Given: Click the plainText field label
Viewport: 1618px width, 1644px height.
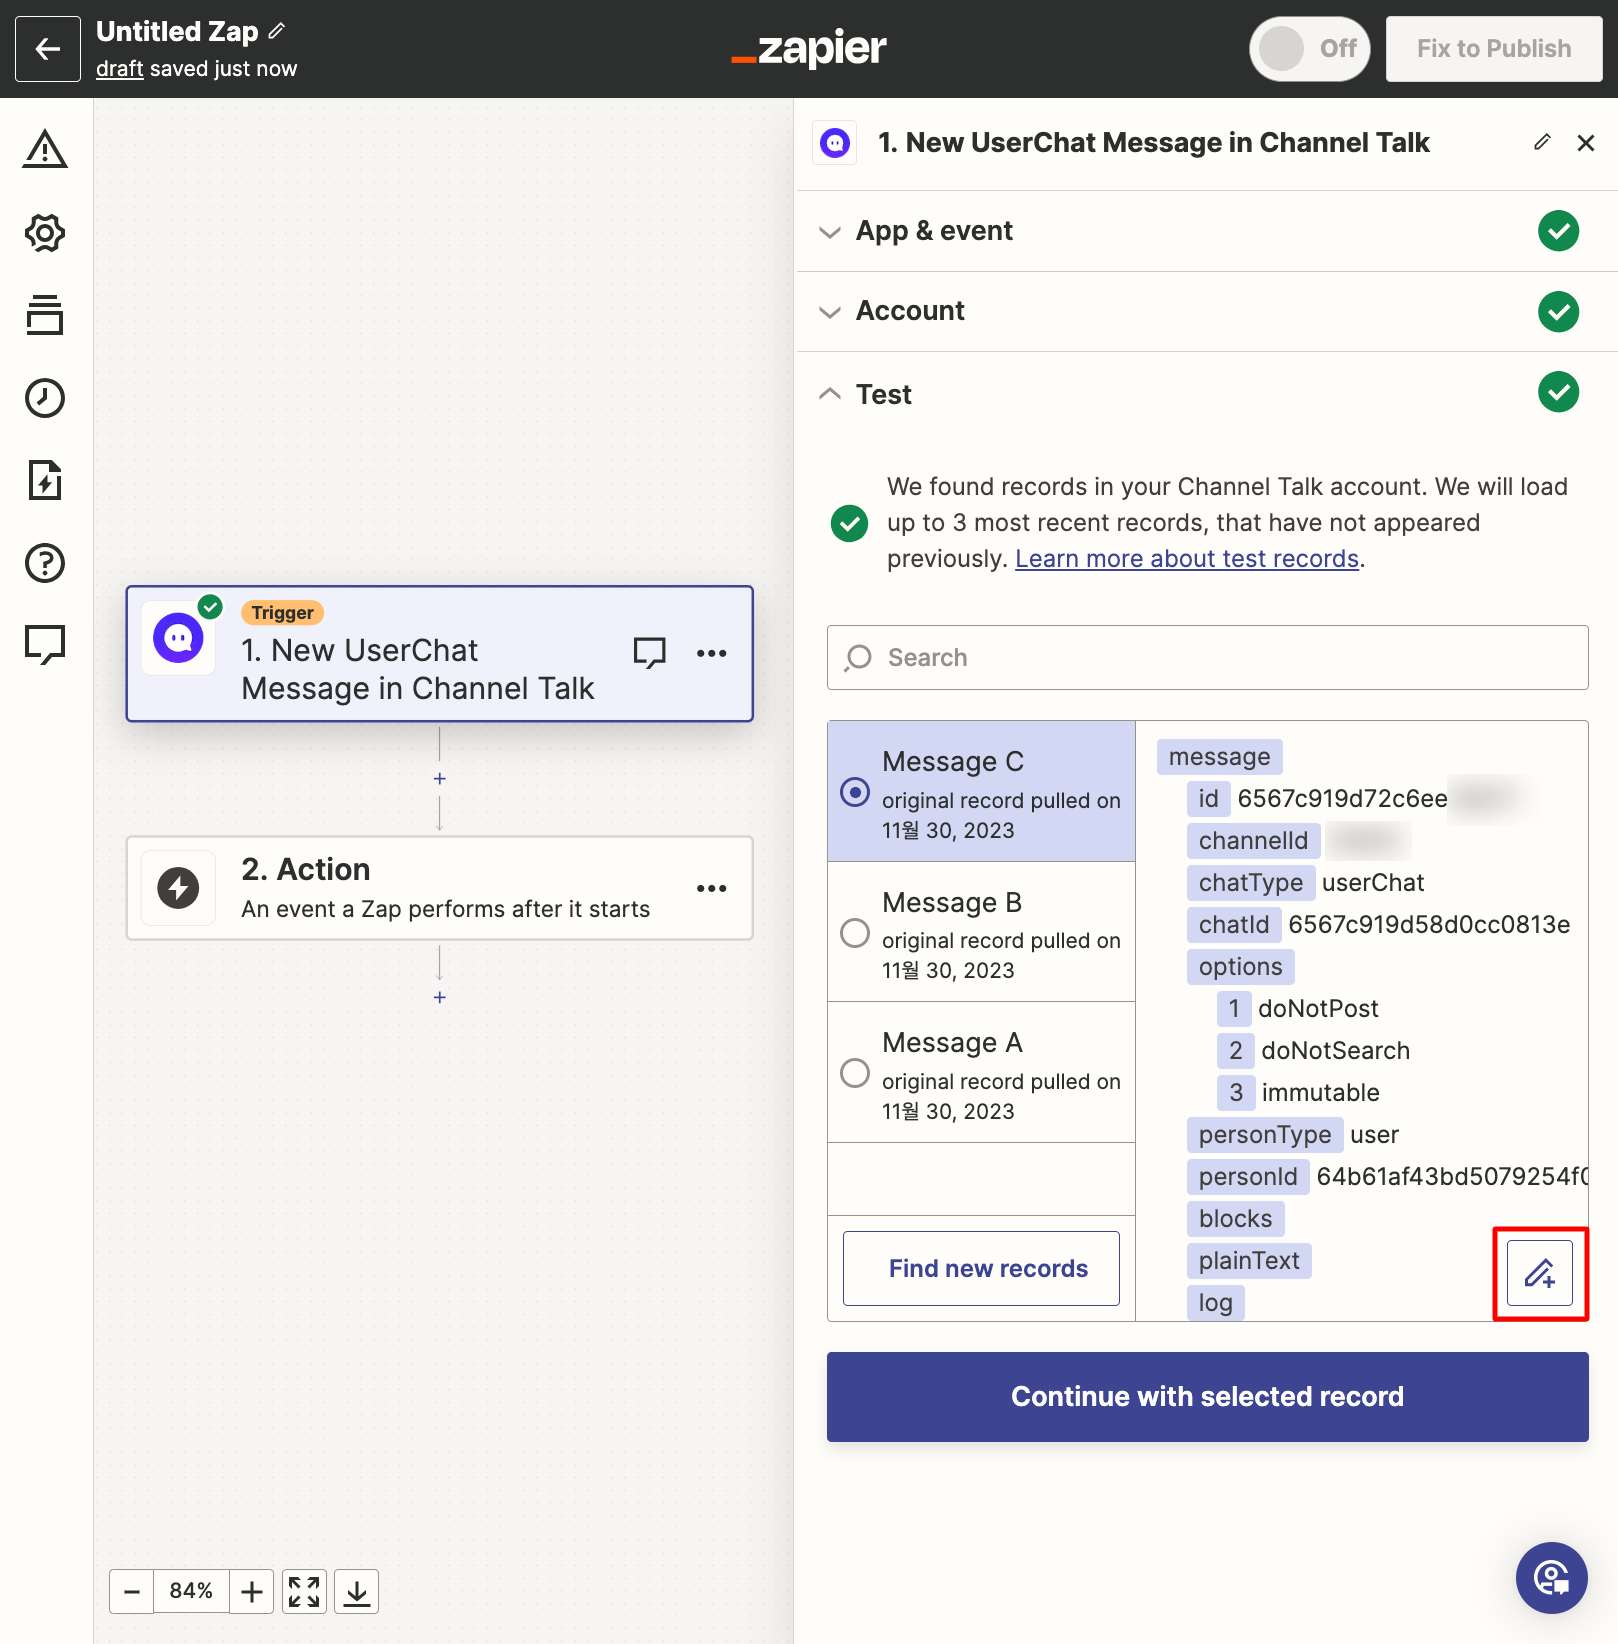Looking at the screenshot, I should tap(1249, 1261).
